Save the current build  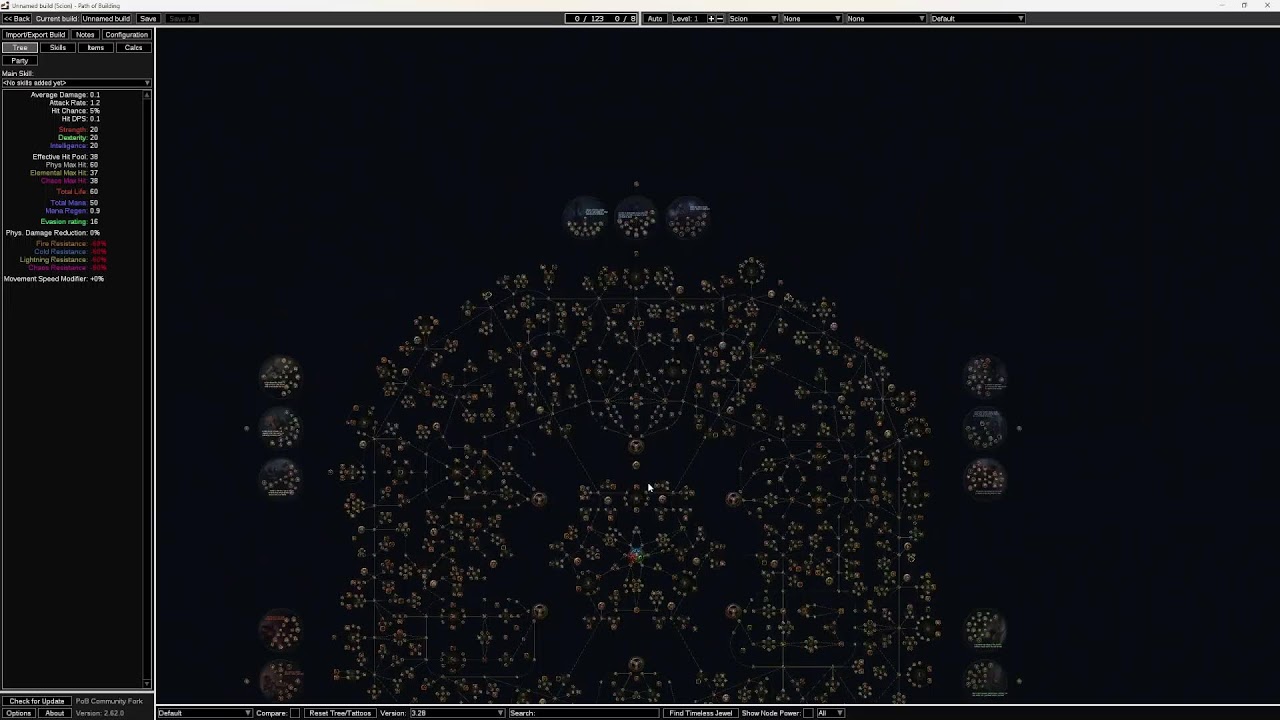tap(148, 19)
